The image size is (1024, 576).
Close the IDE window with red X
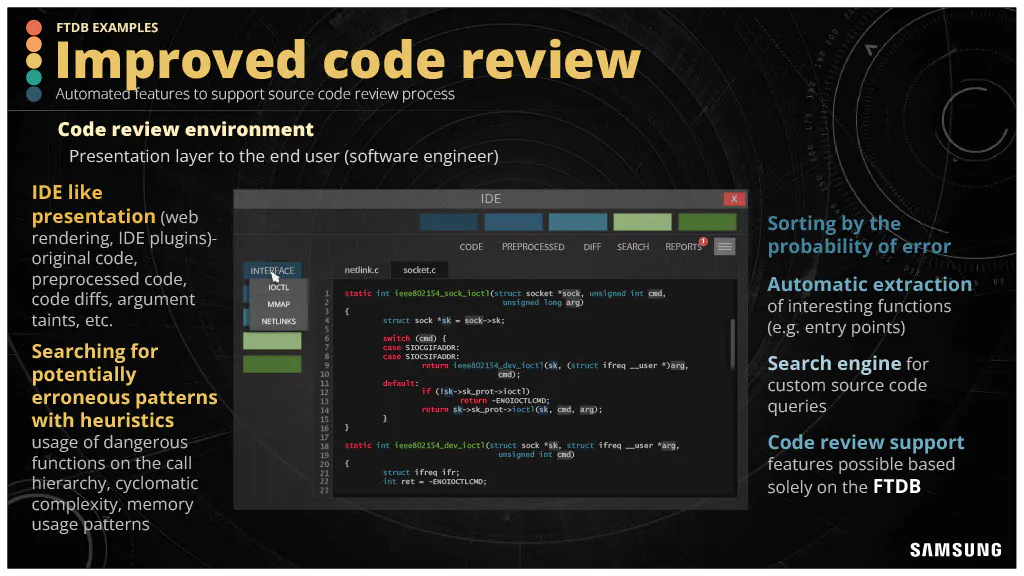click(734, 199)
